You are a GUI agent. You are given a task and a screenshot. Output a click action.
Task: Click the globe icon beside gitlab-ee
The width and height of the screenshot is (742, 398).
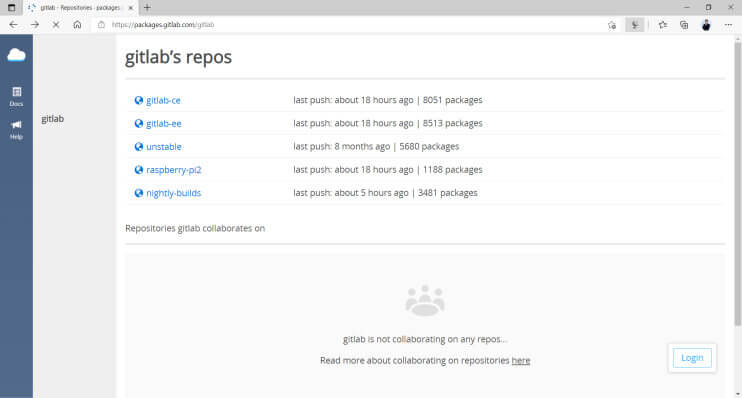tap(139, 123)
